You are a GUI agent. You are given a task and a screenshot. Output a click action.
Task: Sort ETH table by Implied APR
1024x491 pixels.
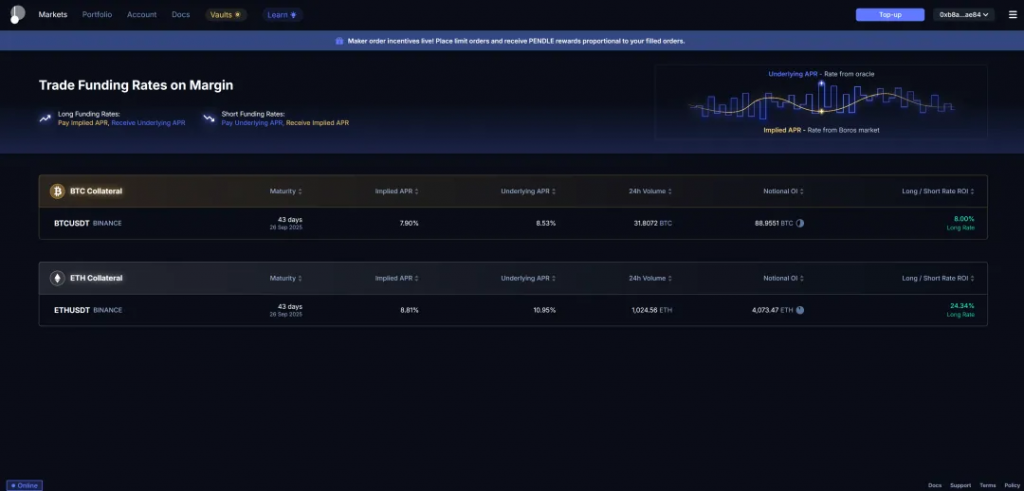396,278
